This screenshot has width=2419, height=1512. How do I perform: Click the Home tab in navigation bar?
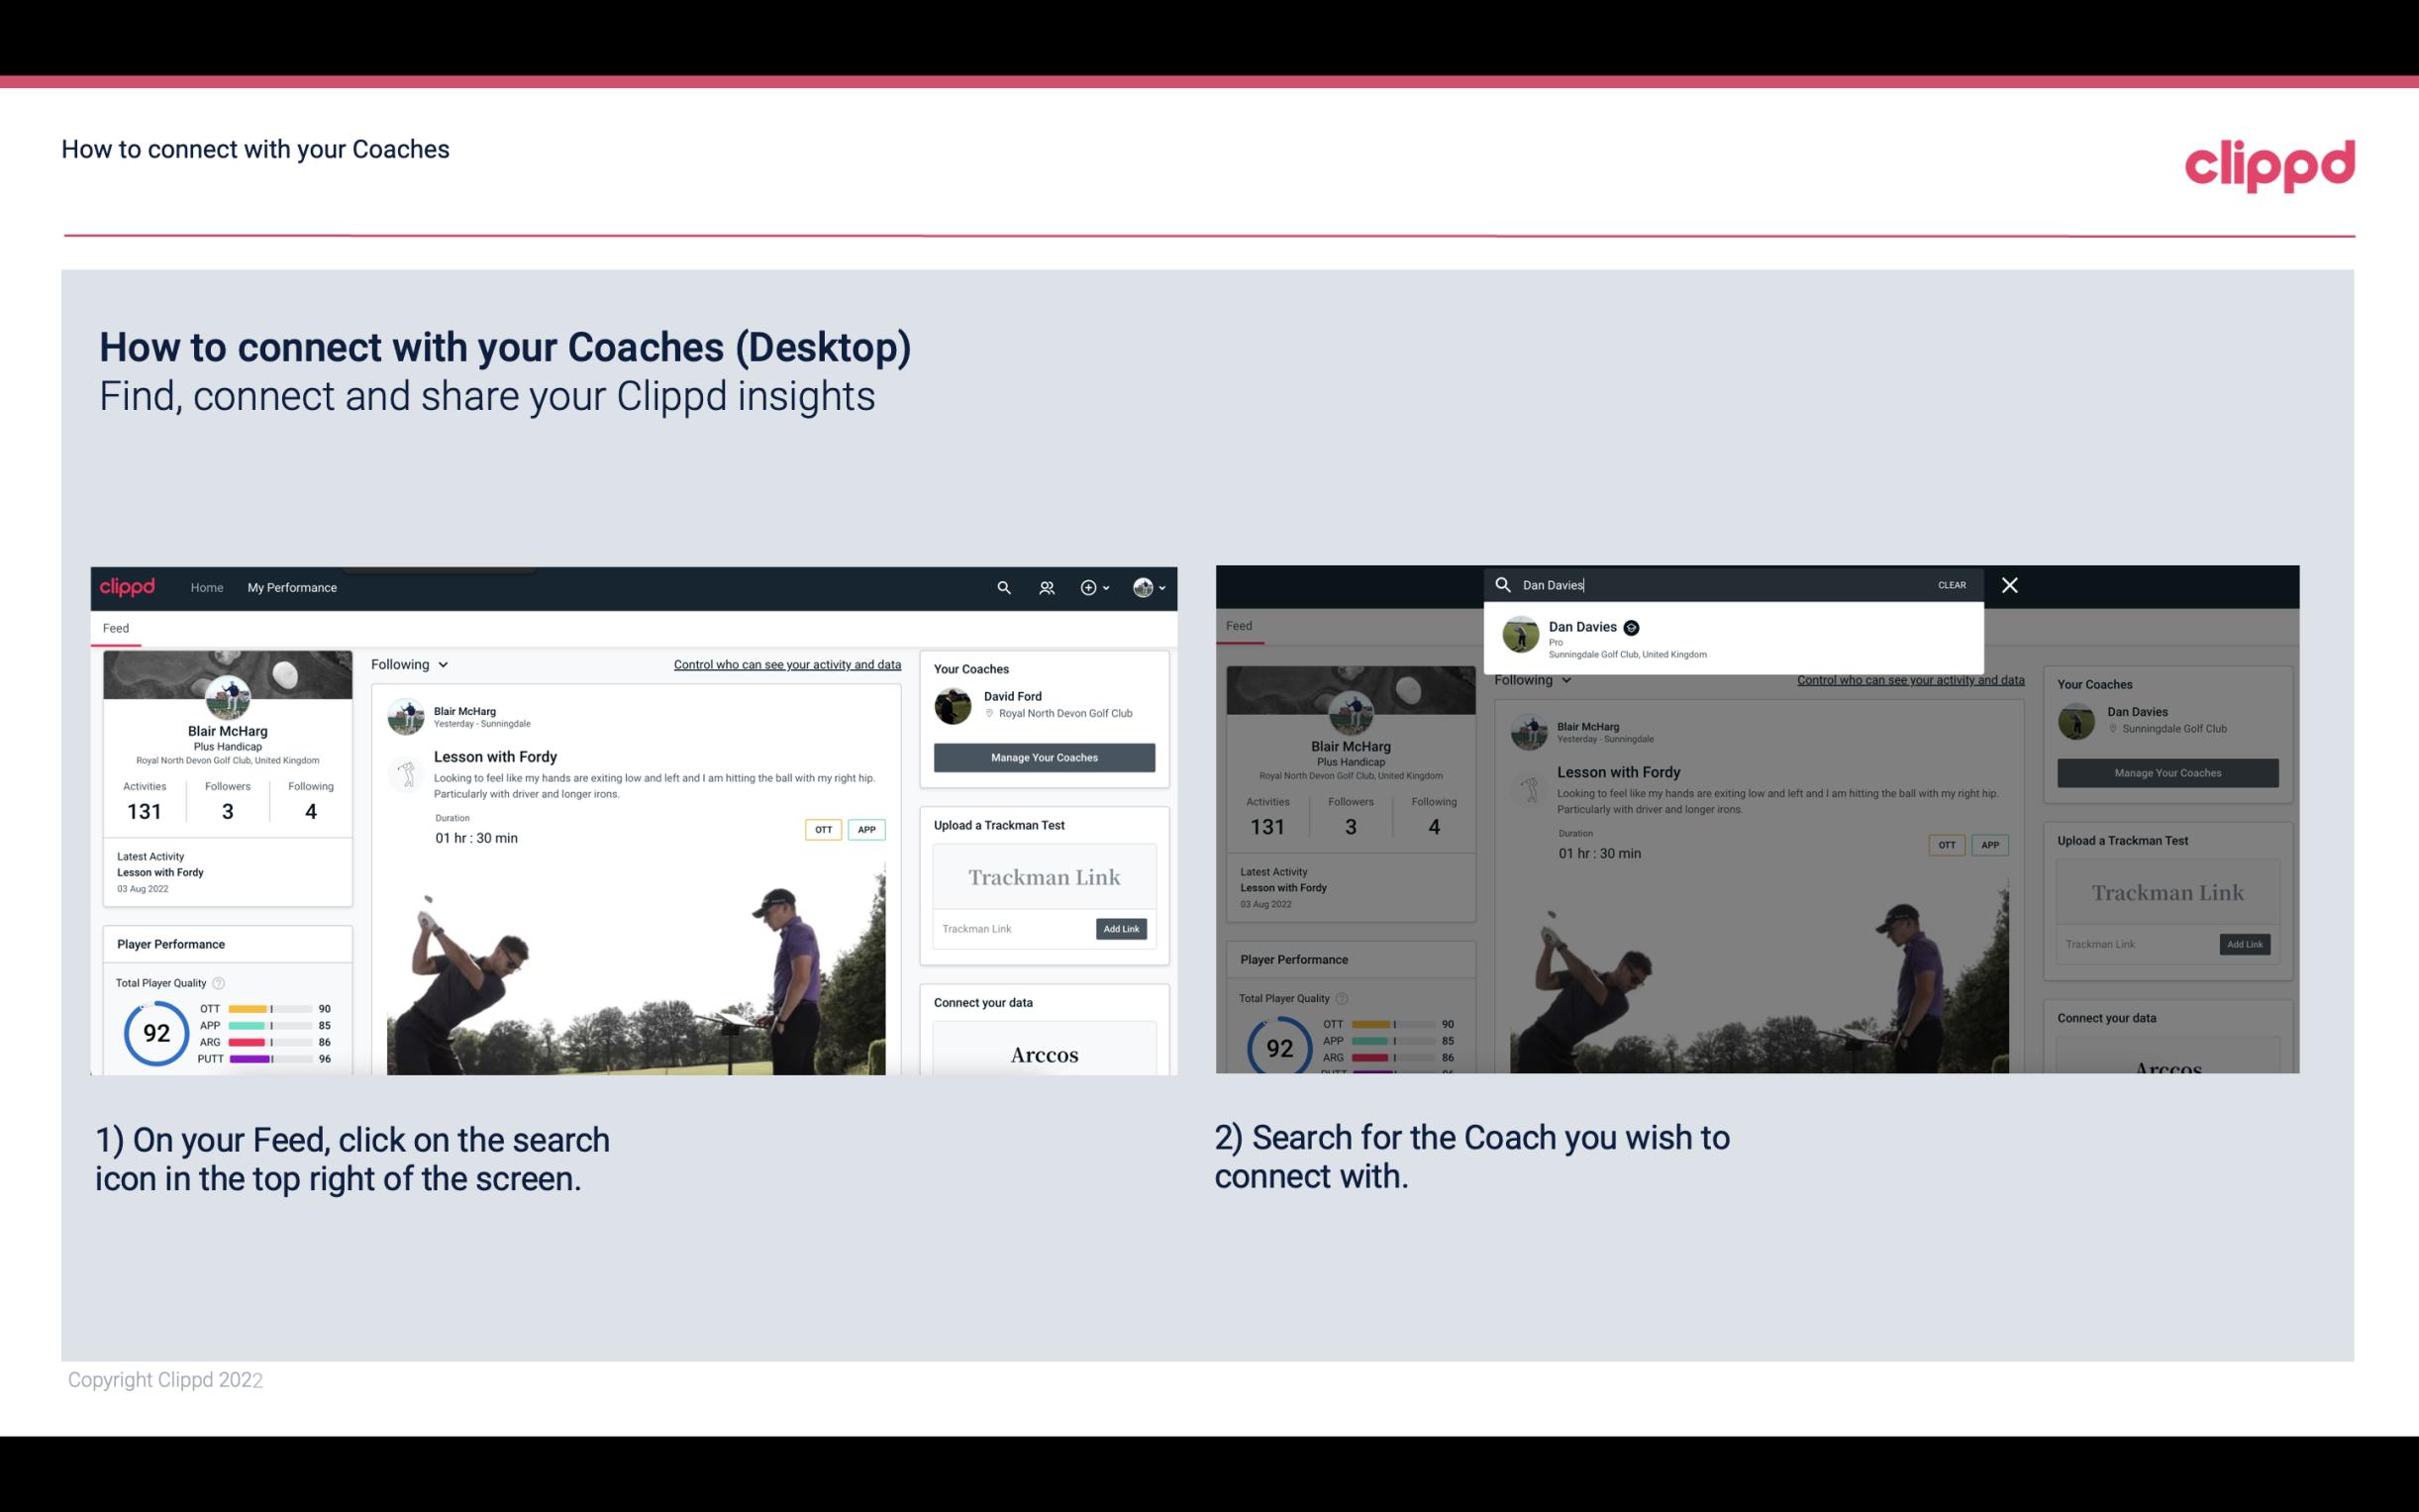206,587
